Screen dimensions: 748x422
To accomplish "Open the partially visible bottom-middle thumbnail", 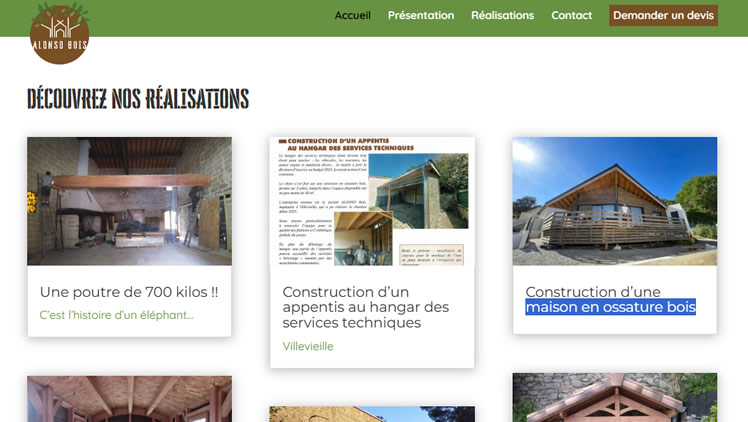I will point(372,414).
